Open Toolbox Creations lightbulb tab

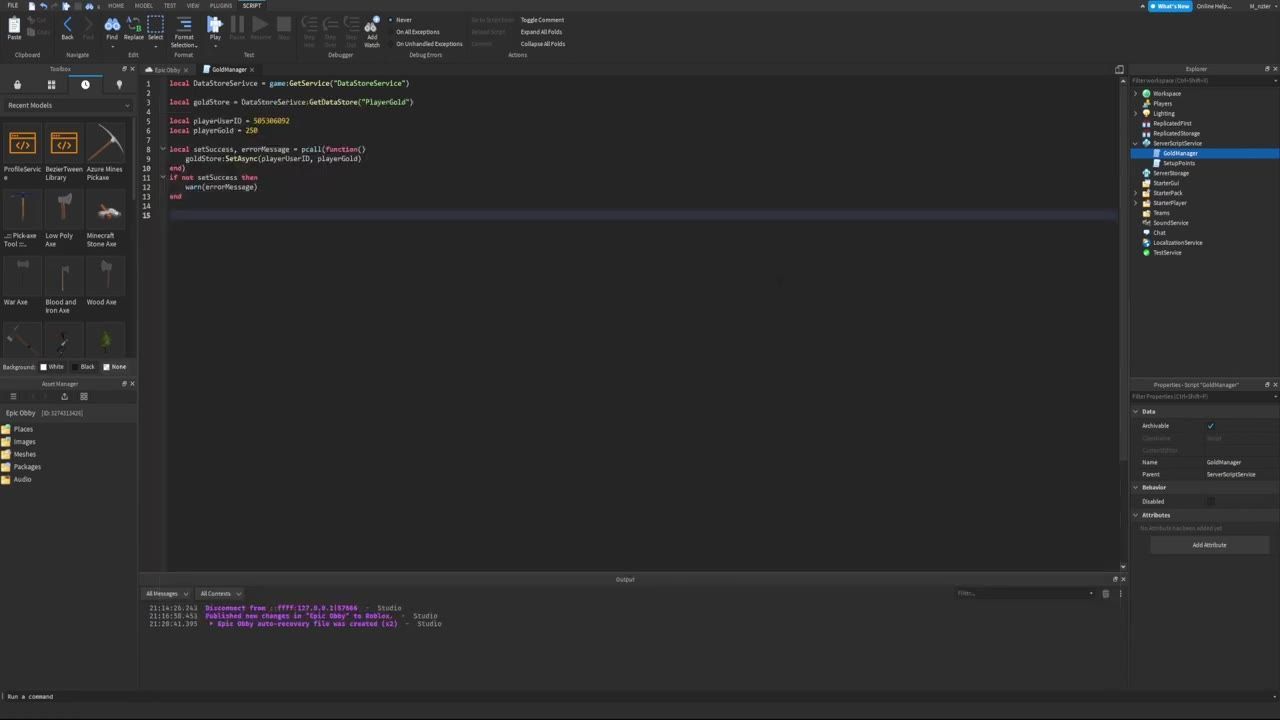pos(119,85)
